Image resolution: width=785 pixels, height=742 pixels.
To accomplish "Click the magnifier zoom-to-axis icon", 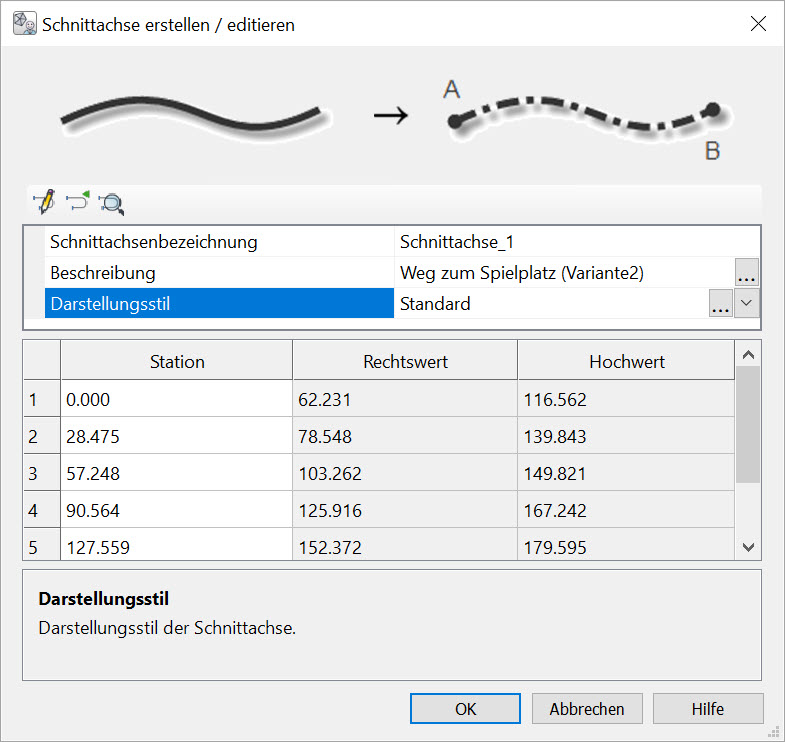I will click(x=112, y=203).
